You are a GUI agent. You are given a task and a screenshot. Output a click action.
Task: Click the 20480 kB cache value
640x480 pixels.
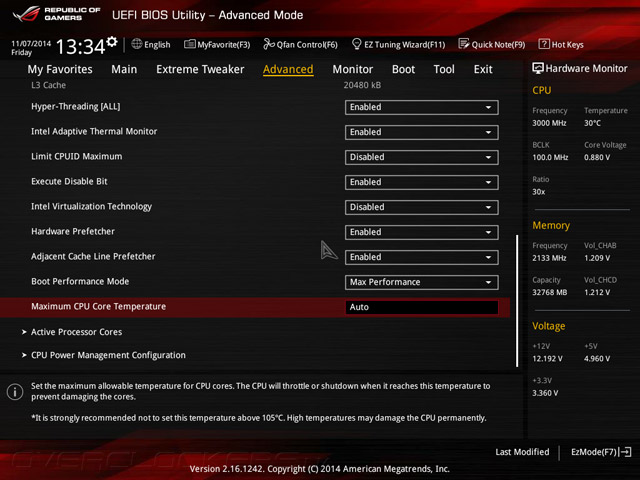click(x=362, y=85)
